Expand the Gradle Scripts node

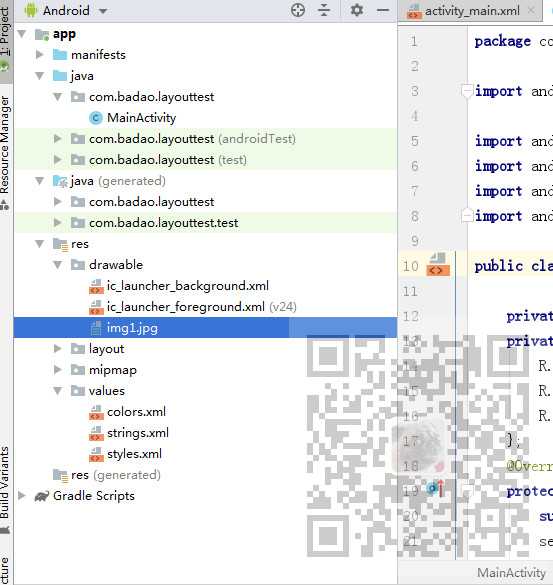point(22,496)
